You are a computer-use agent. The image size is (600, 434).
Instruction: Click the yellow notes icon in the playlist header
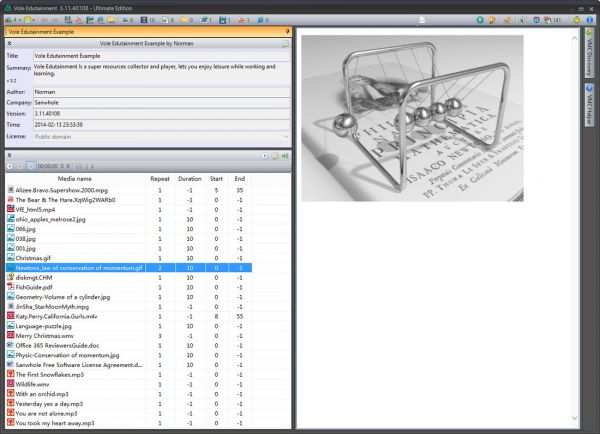(275, 156)
